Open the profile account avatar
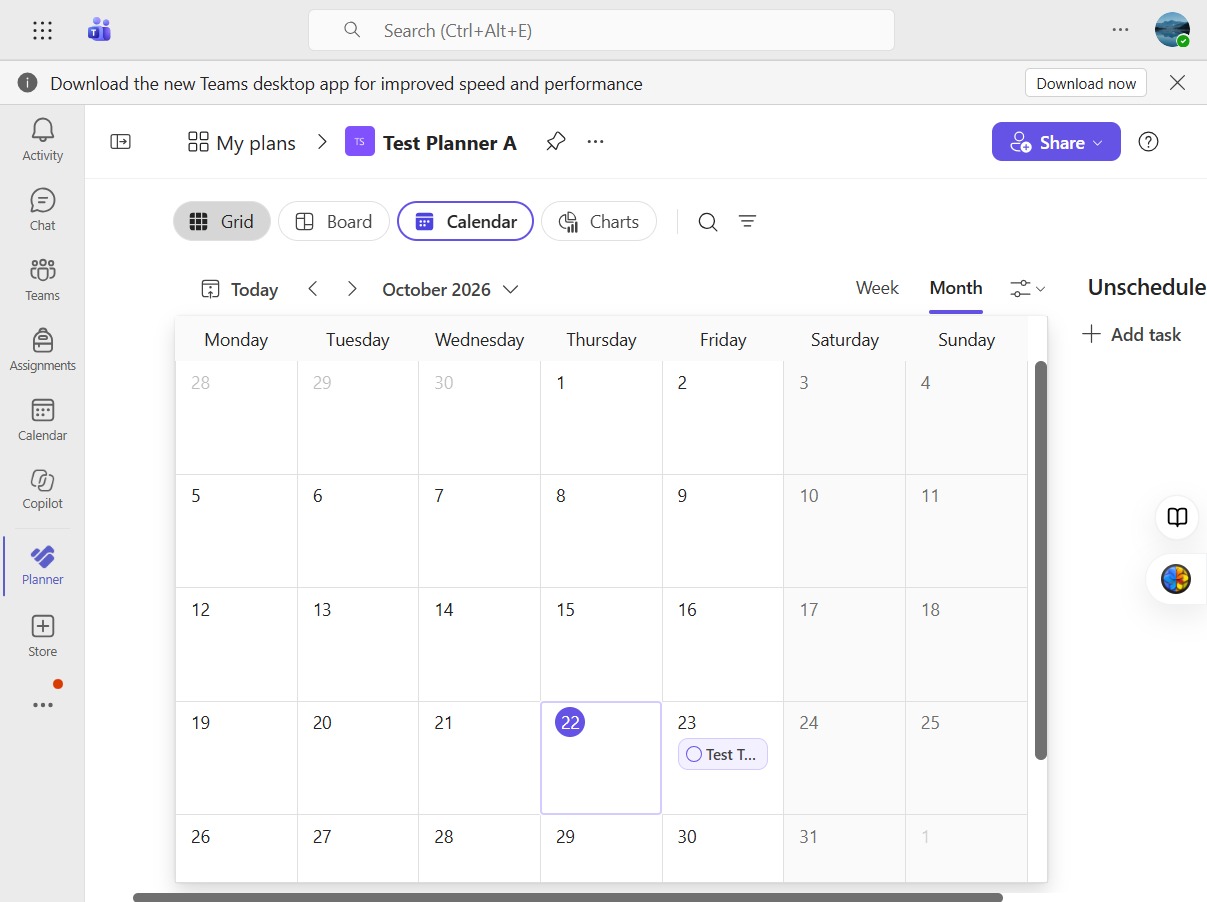Viewport: 1207px width, 902px height. click(1172, 30)
